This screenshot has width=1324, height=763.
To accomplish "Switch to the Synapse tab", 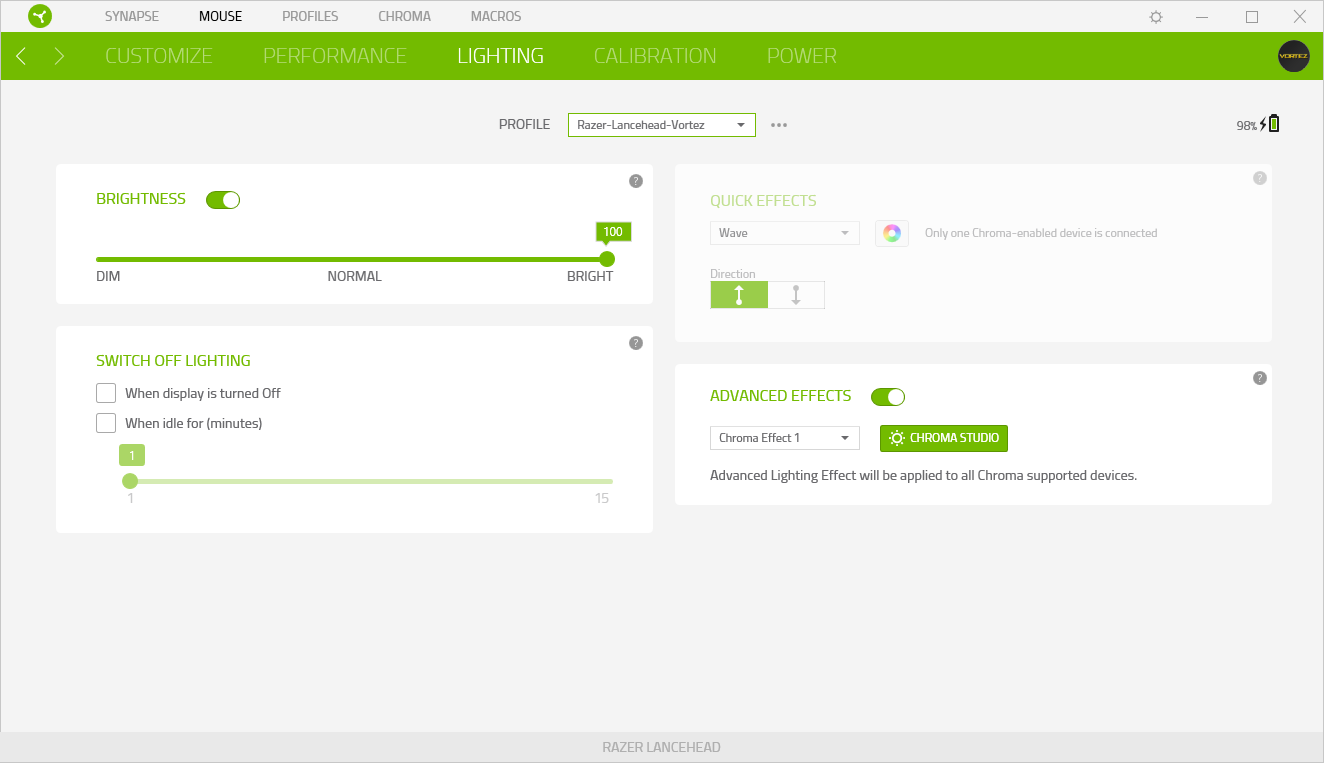I will pos(132,16).
